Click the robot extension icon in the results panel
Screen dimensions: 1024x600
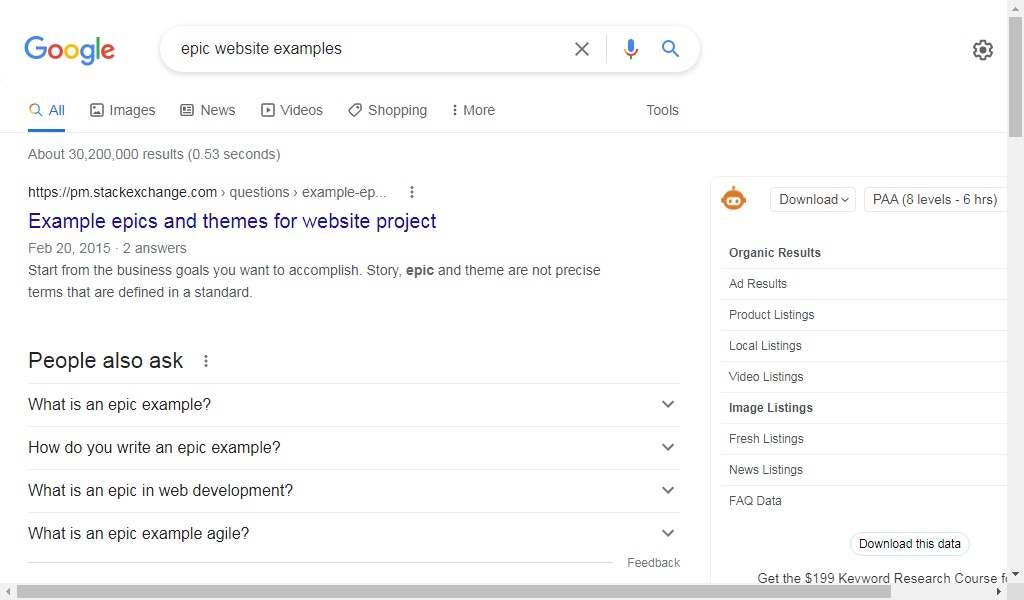734,198
